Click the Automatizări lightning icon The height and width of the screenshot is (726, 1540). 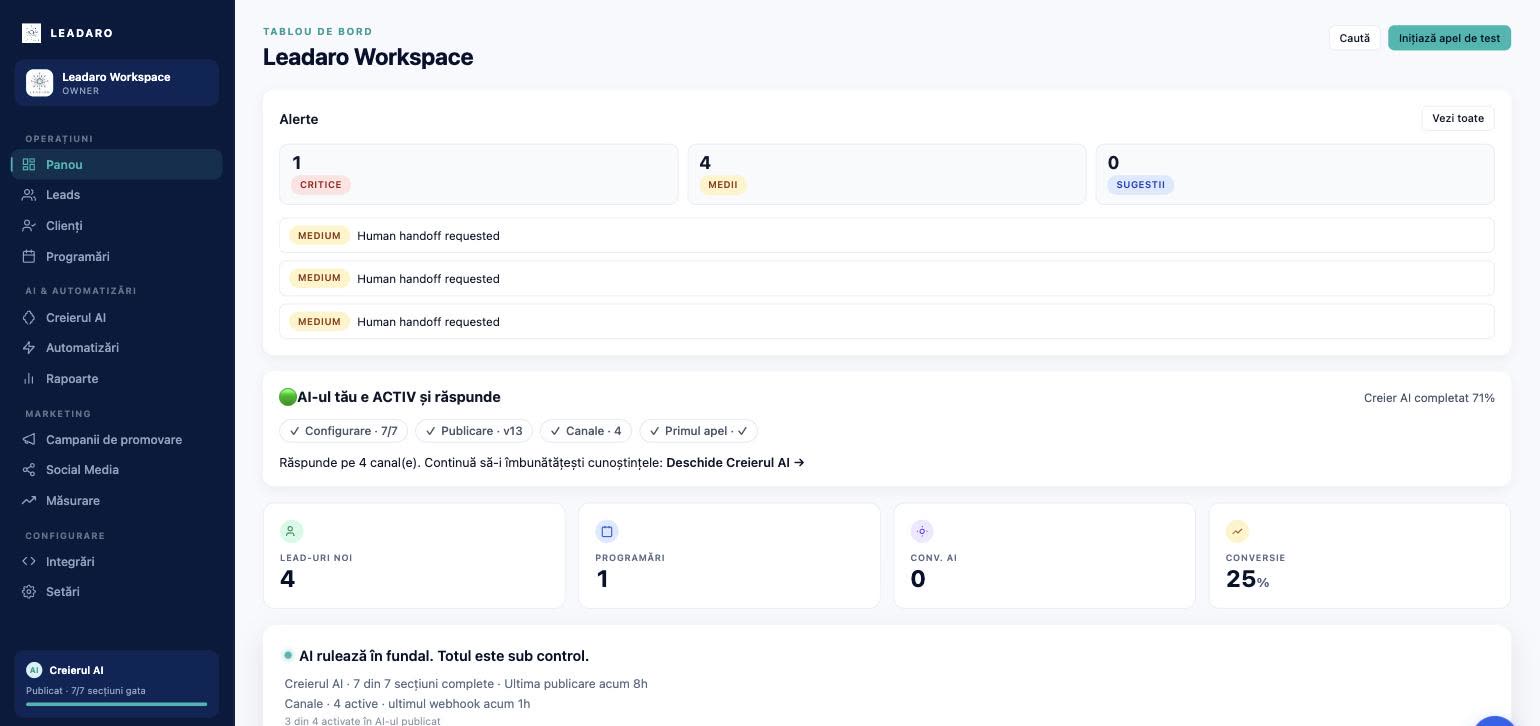[x=29, y=348]
